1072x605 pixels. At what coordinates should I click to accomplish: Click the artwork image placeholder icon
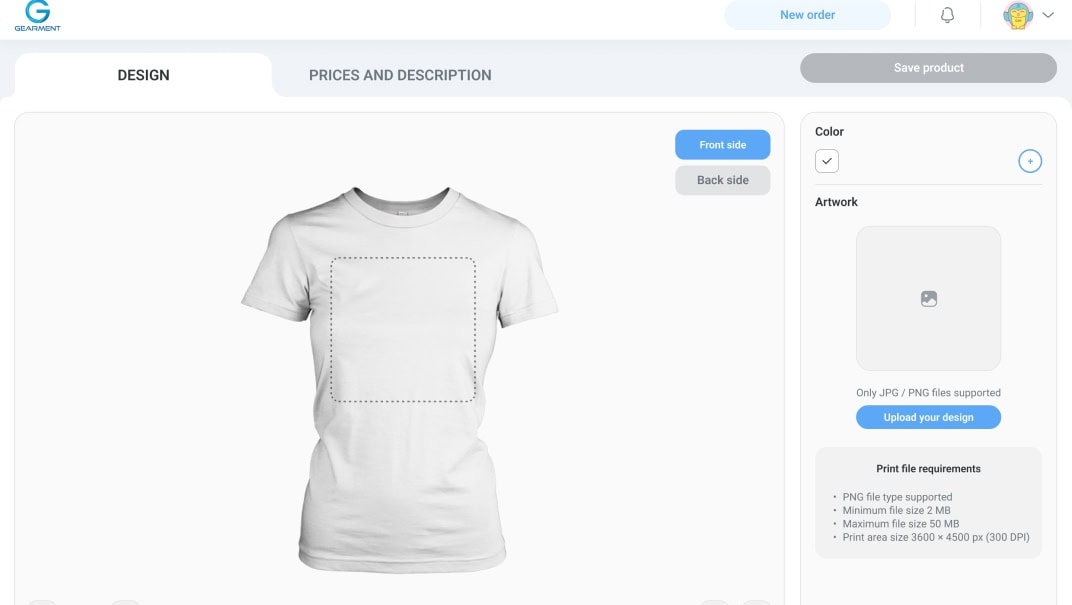coord(928,299)
